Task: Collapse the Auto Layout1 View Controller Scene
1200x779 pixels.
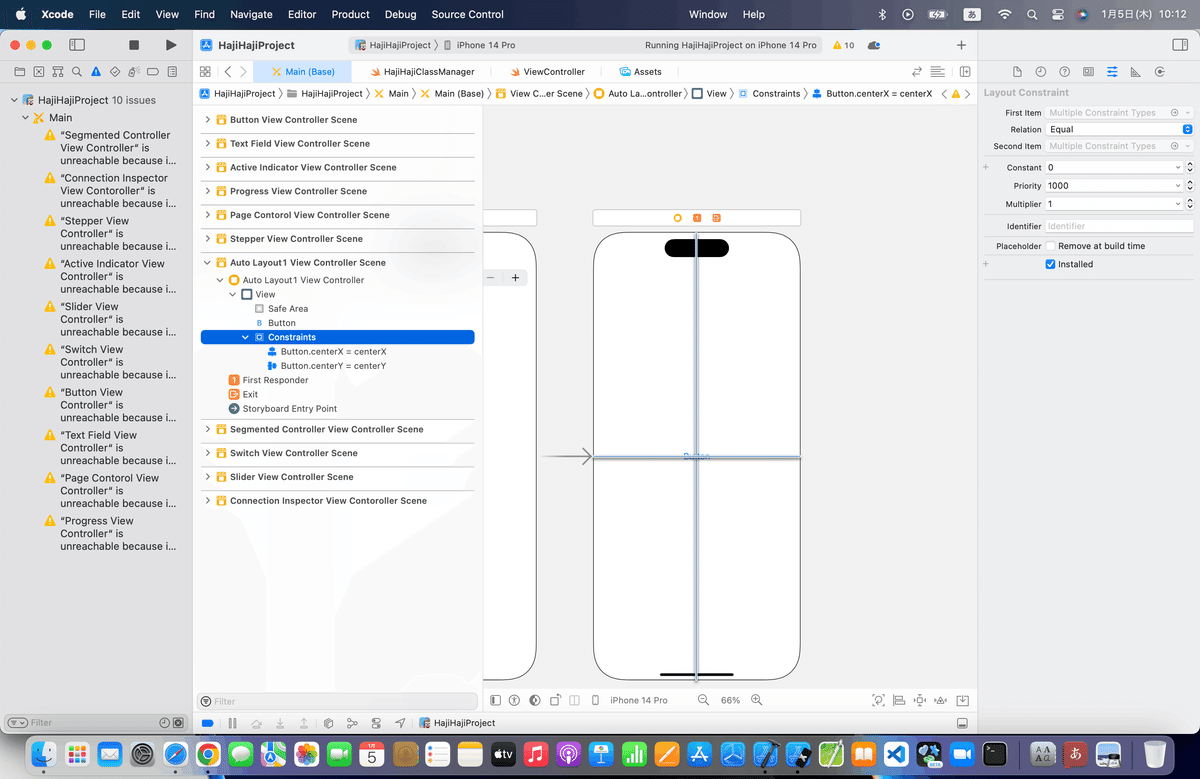Action: point(208,263)
